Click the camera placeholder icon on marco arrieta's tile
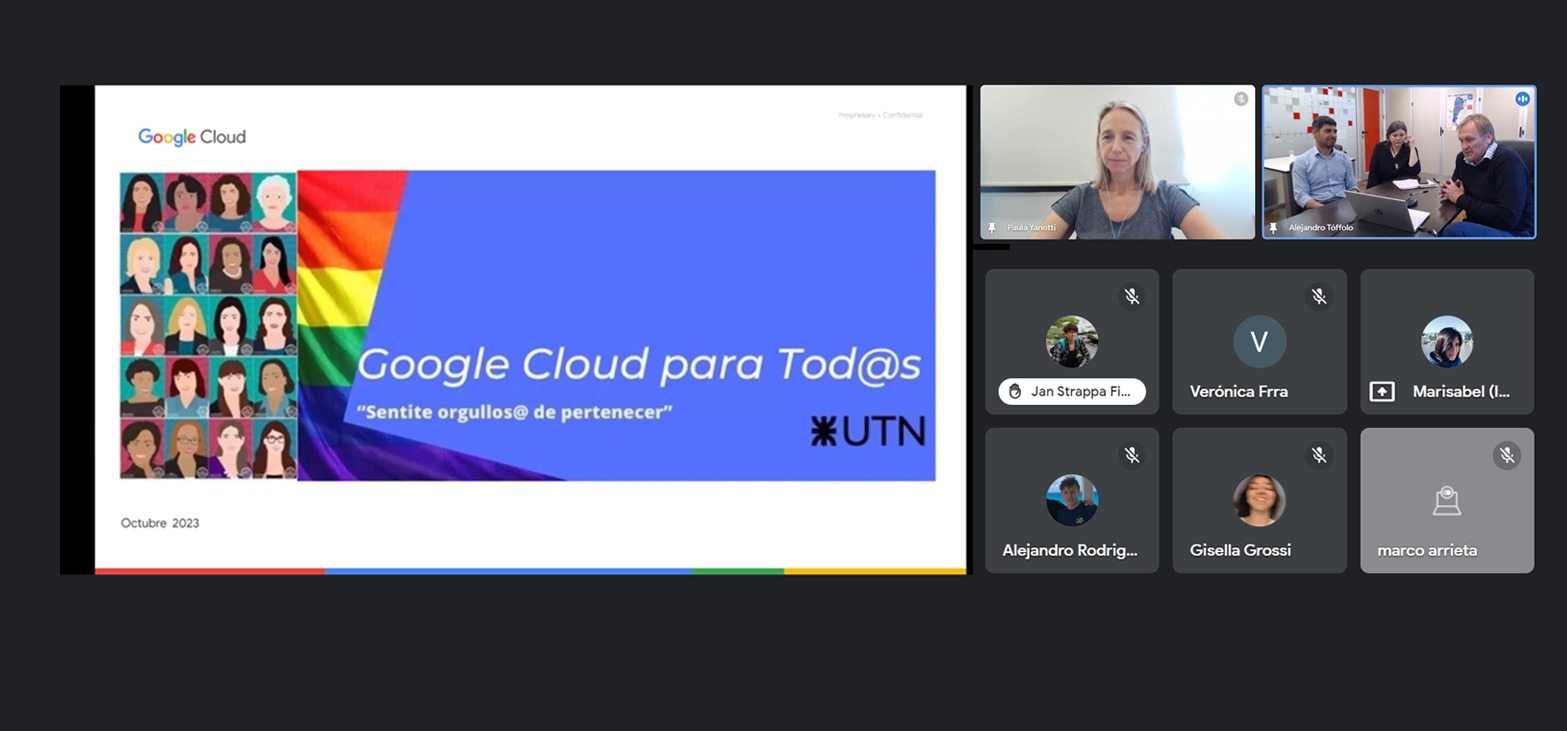This screenshot has width=1567, height=731. coord(1447,500)
